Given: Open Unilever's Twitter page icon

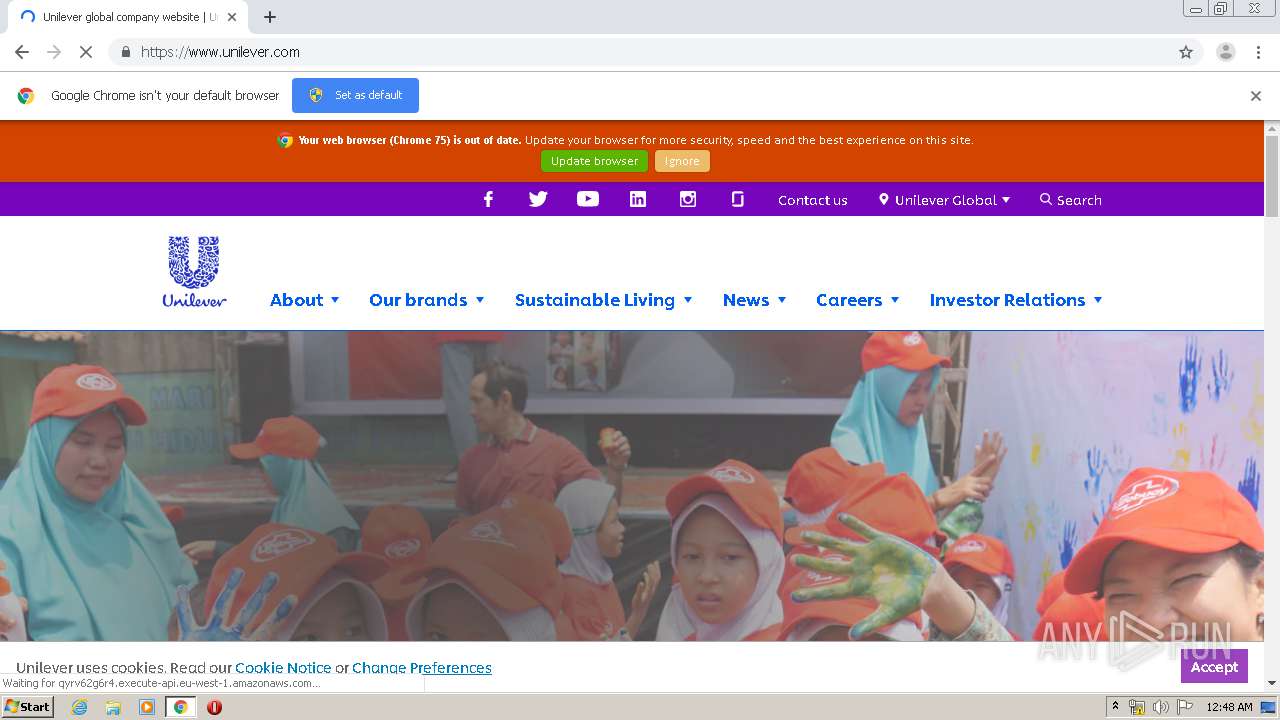Looking at the screenshot, I should tap(538, 199).
